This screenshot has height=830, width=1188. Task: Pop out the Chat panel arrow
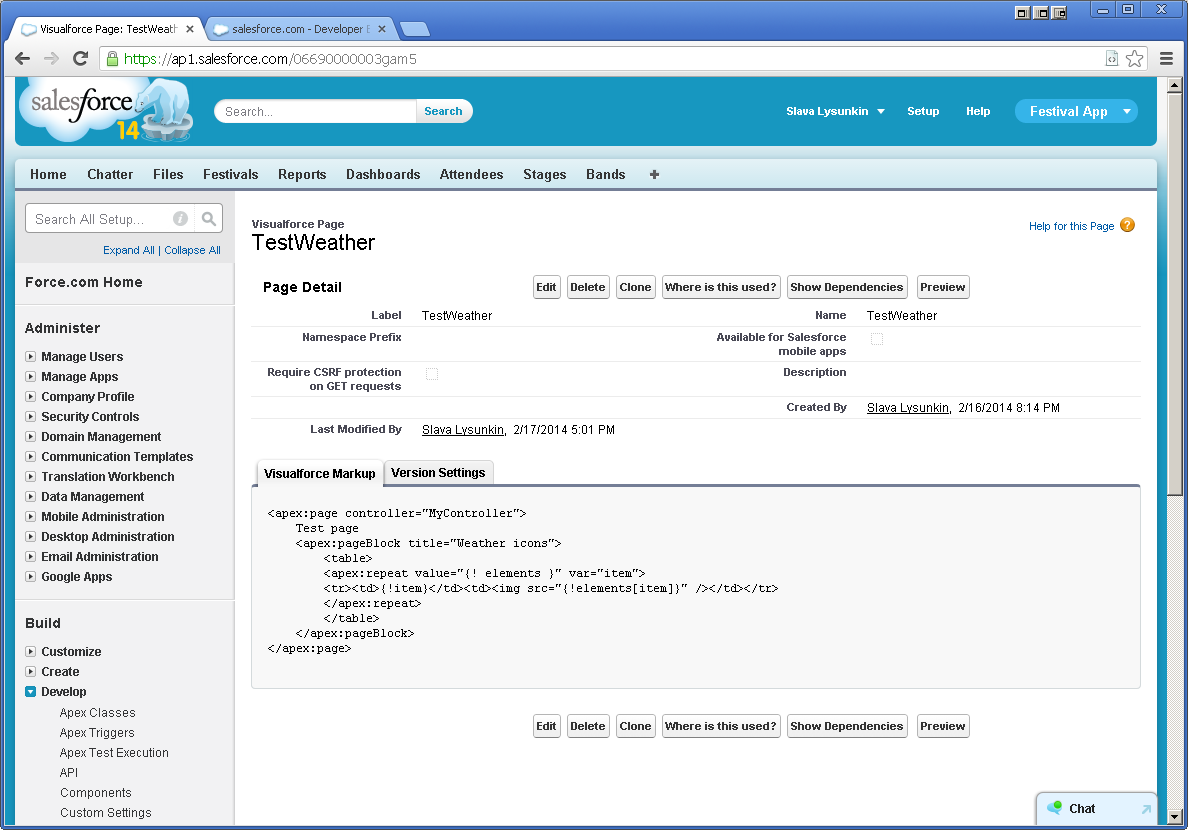[x=1146, y=809]
